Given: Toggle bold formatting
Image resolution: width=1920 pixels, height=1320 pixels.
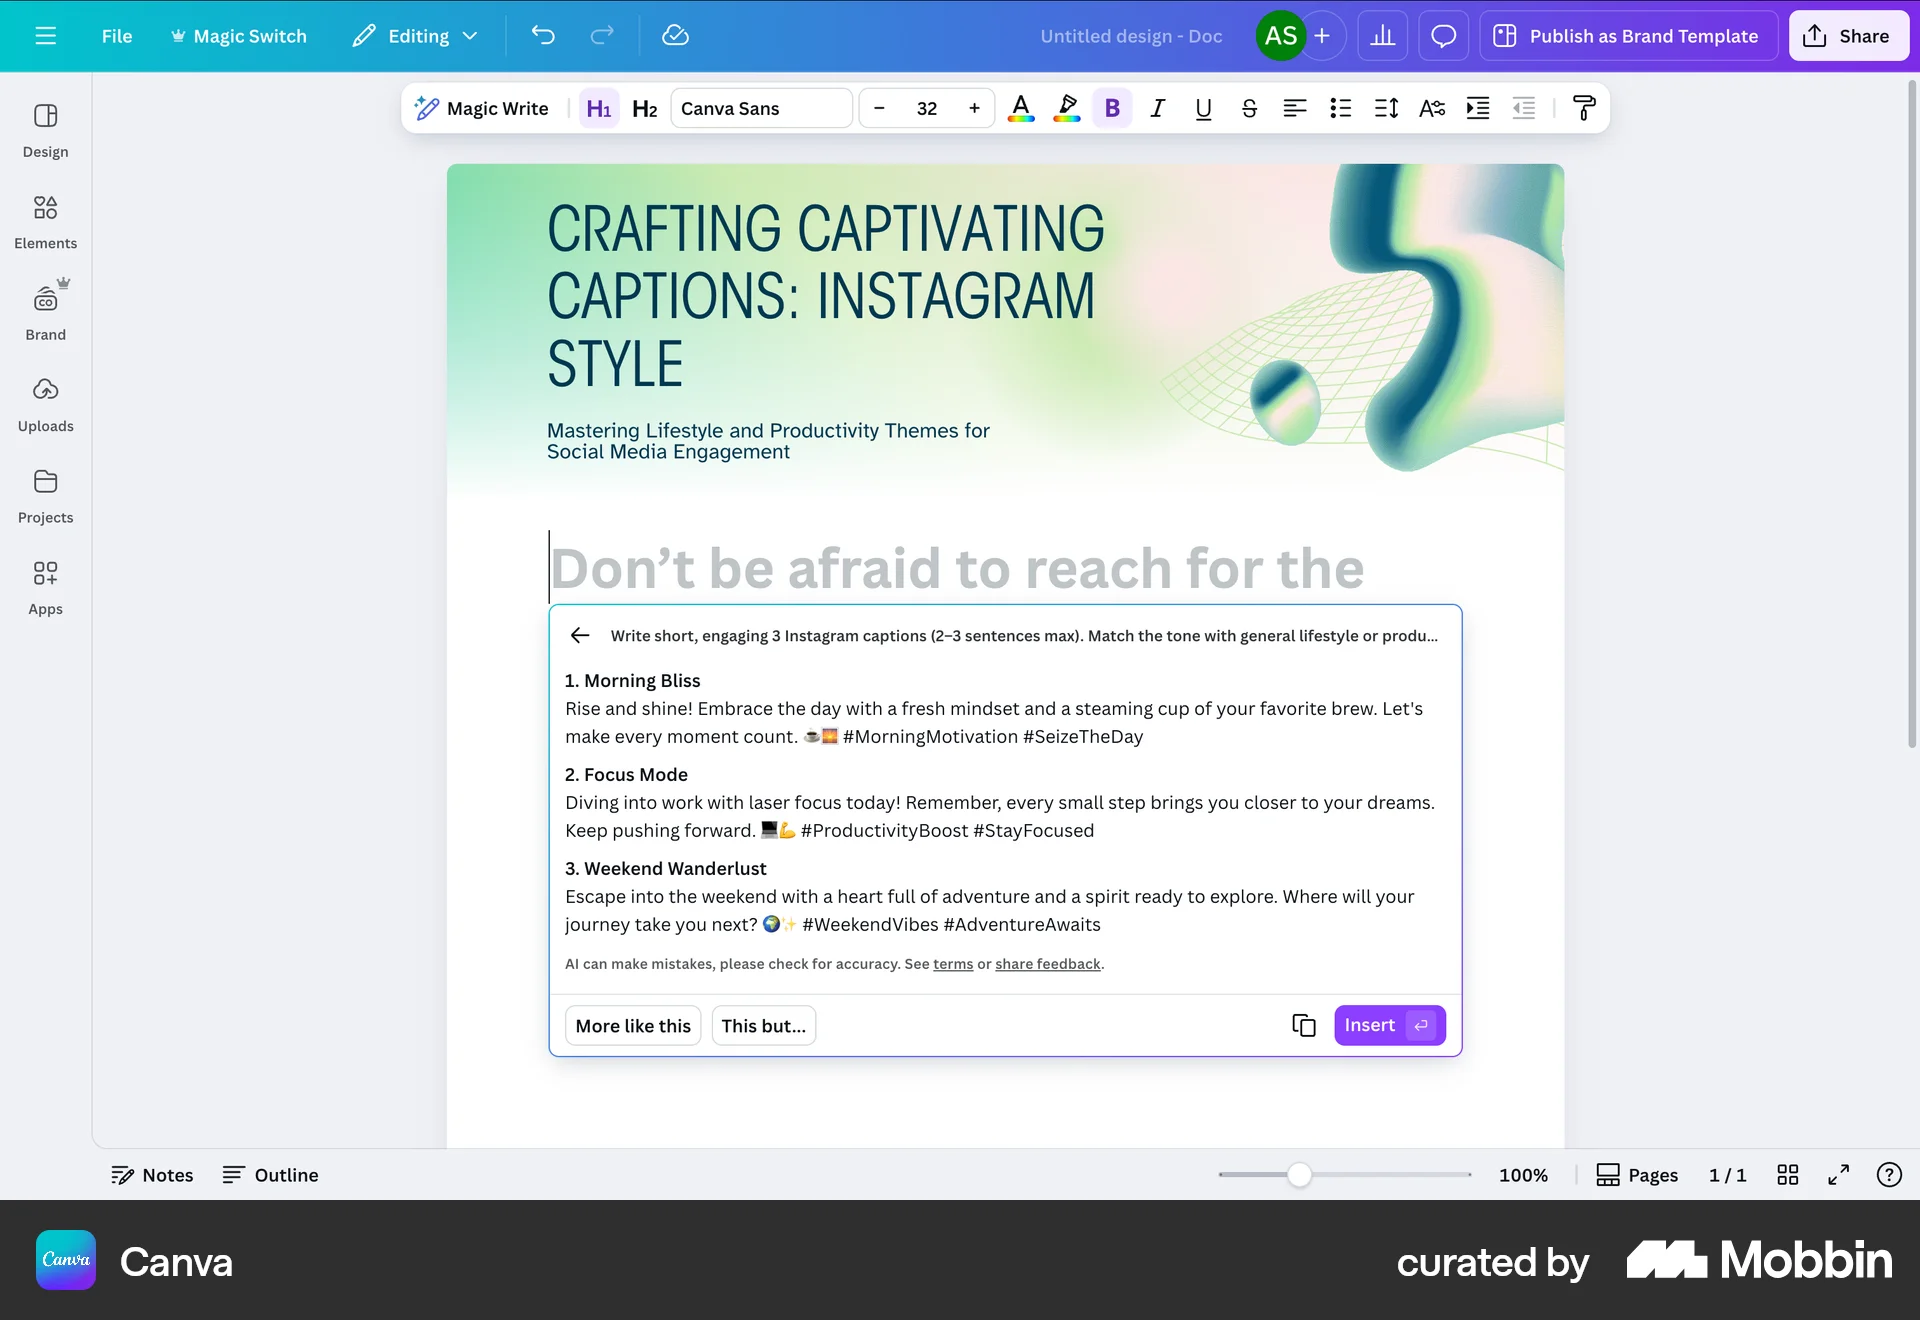Looking at the screenshot, I should (x=1111, y=108).
